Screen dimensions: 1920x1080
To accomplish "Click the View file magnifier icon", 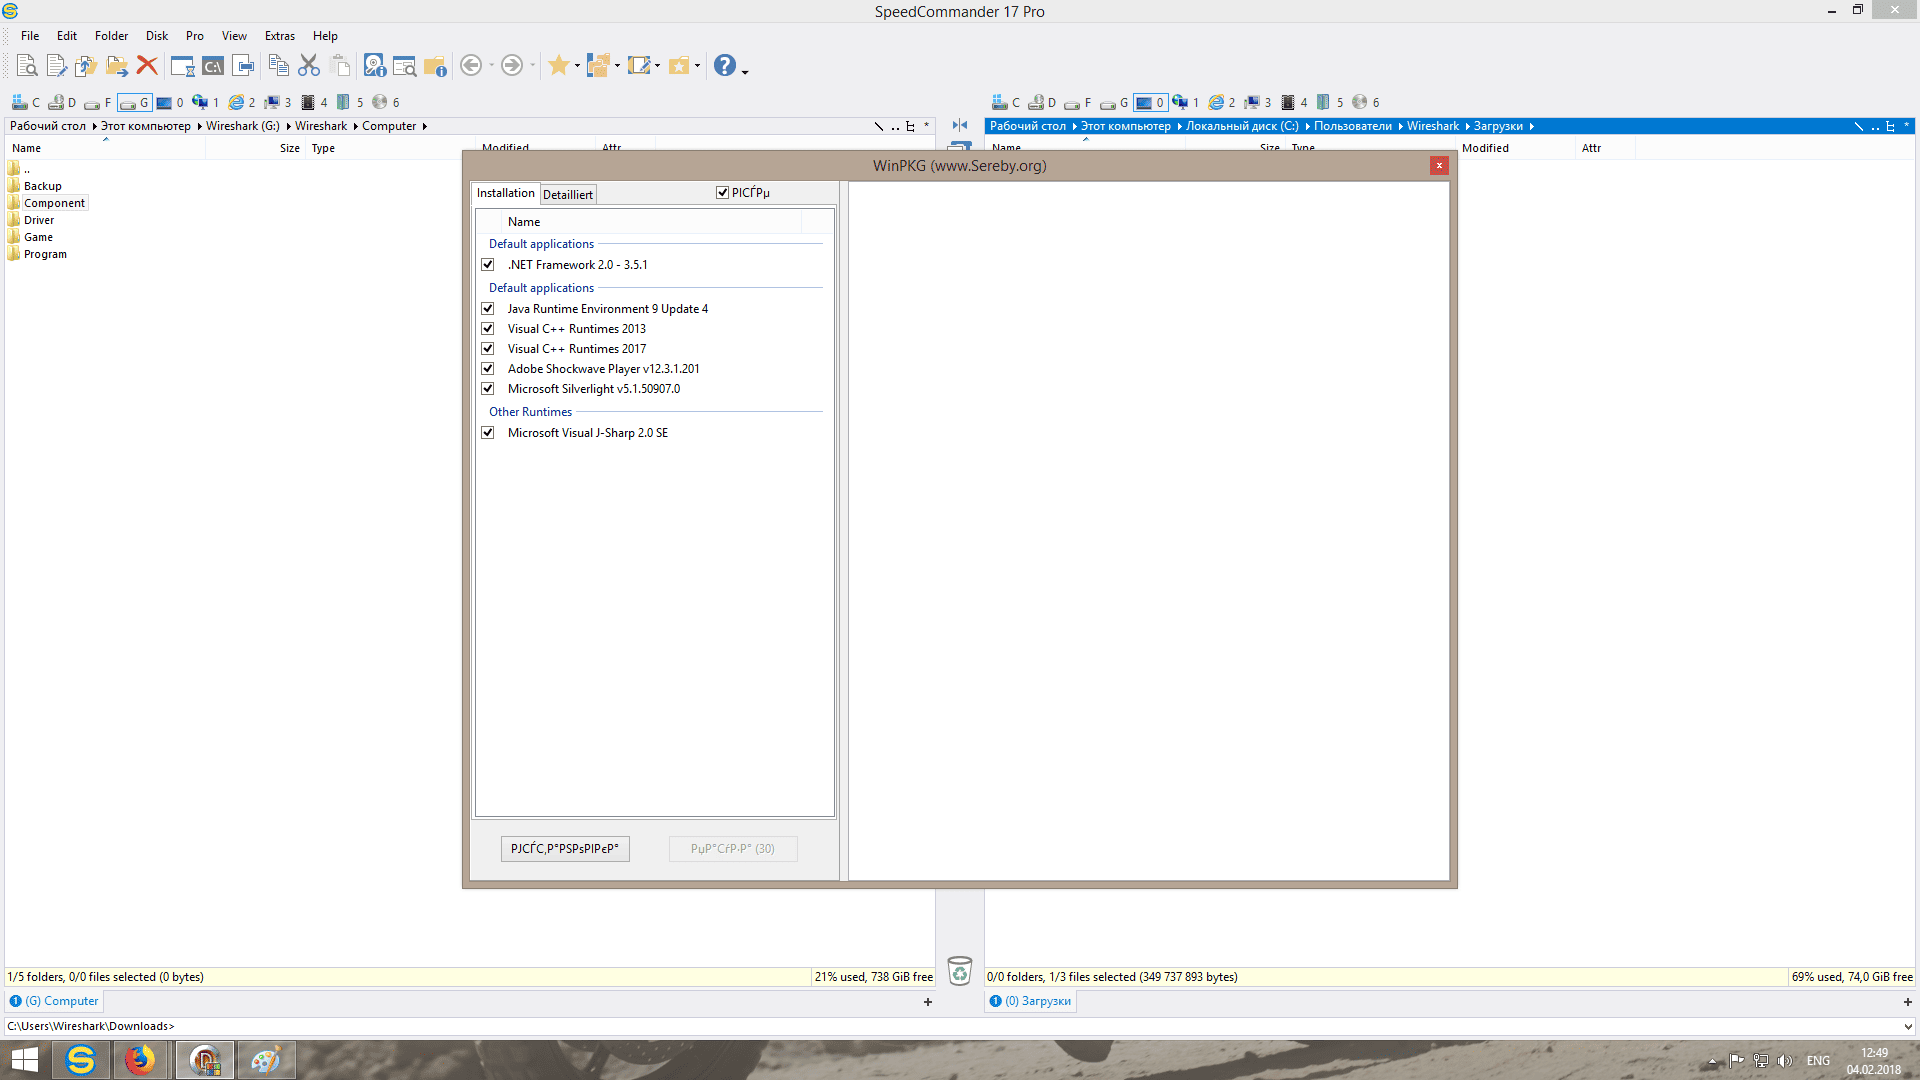I will (27, 66).
